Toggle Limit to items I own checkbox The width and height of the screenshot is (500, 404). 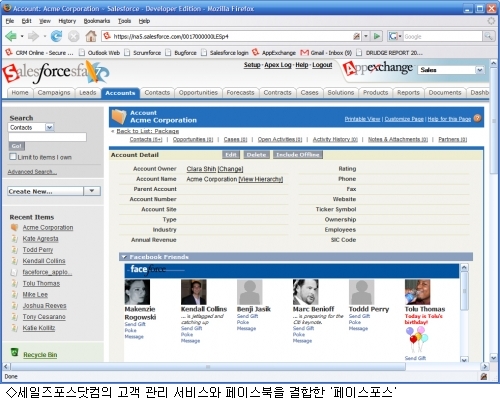13,157
